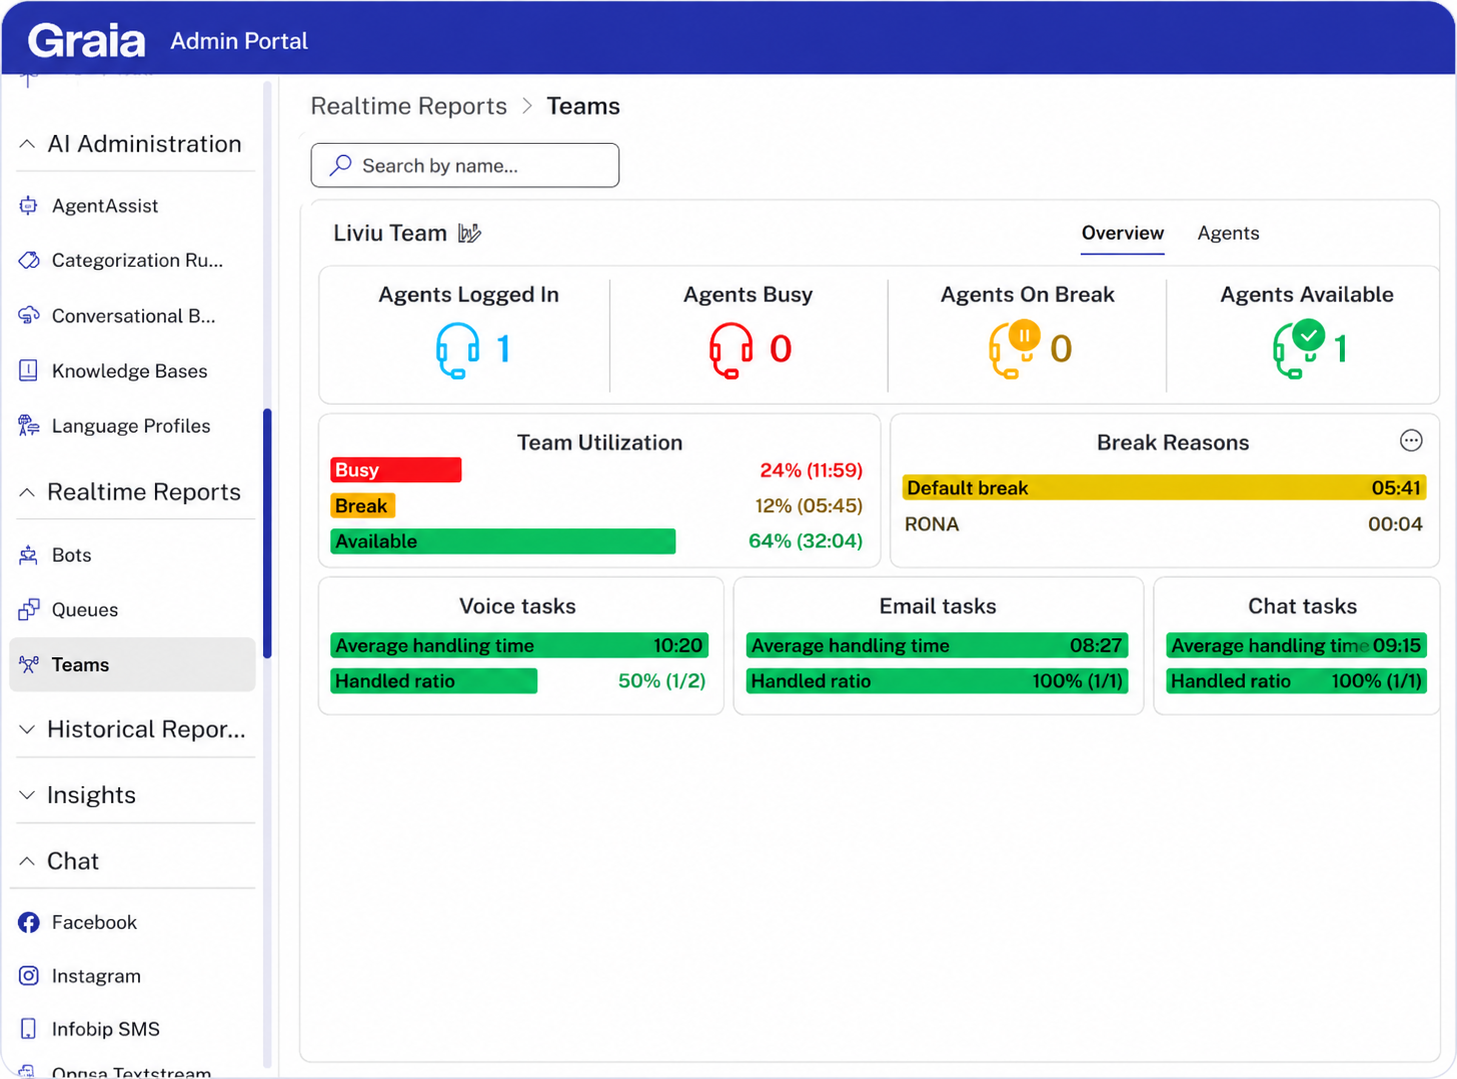
Task: Open Knowledge Bases page
Action: click(x=129, y=371)
